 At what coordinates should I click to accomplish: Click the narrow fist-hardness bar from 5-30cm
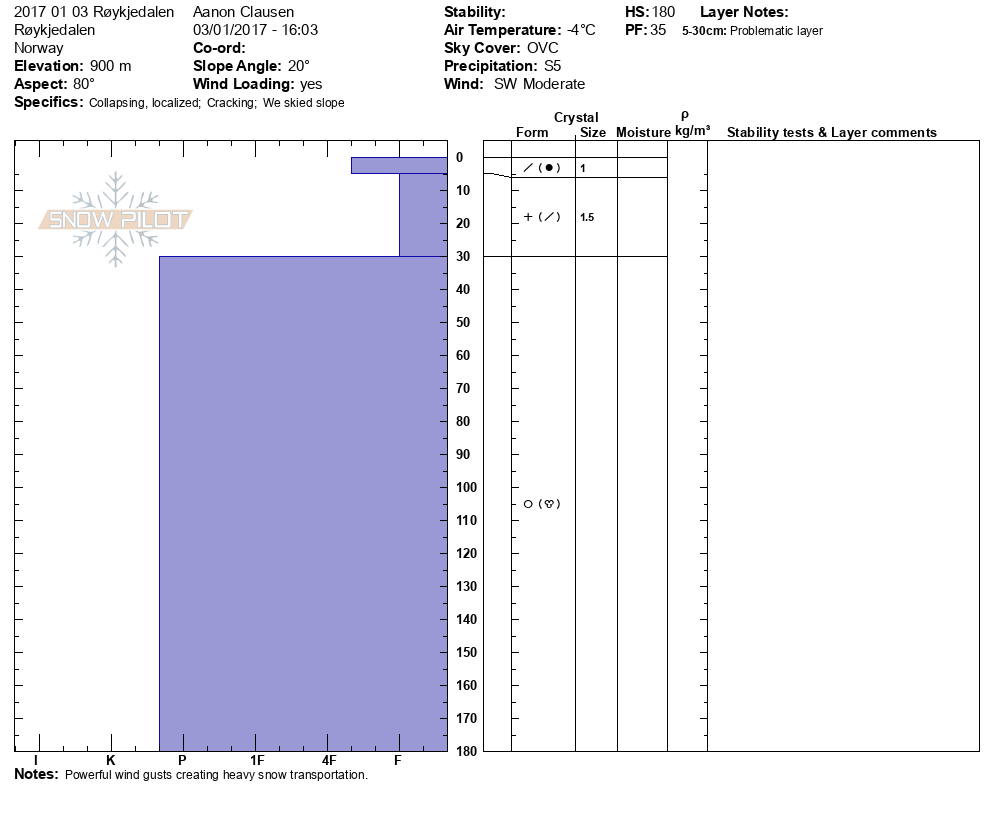pyautogui.click(x=422, y=214)
